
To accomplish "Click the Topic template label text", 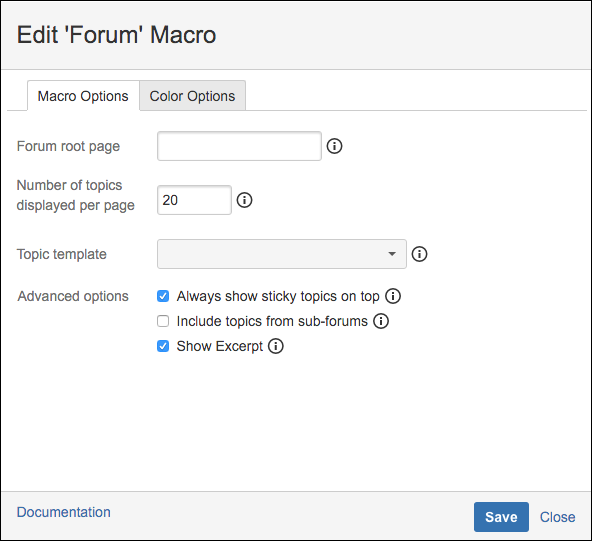I will [62, 254].
